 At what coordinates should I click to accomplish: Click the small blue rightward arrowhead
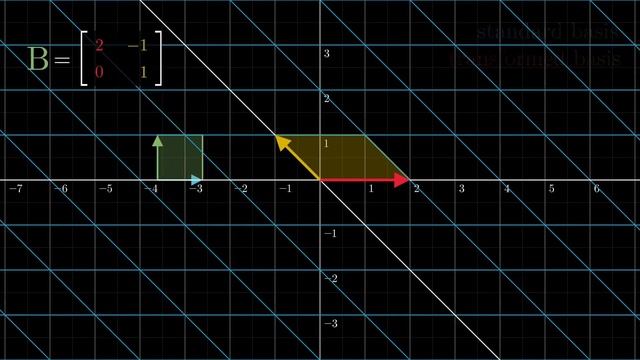point(196,180)
